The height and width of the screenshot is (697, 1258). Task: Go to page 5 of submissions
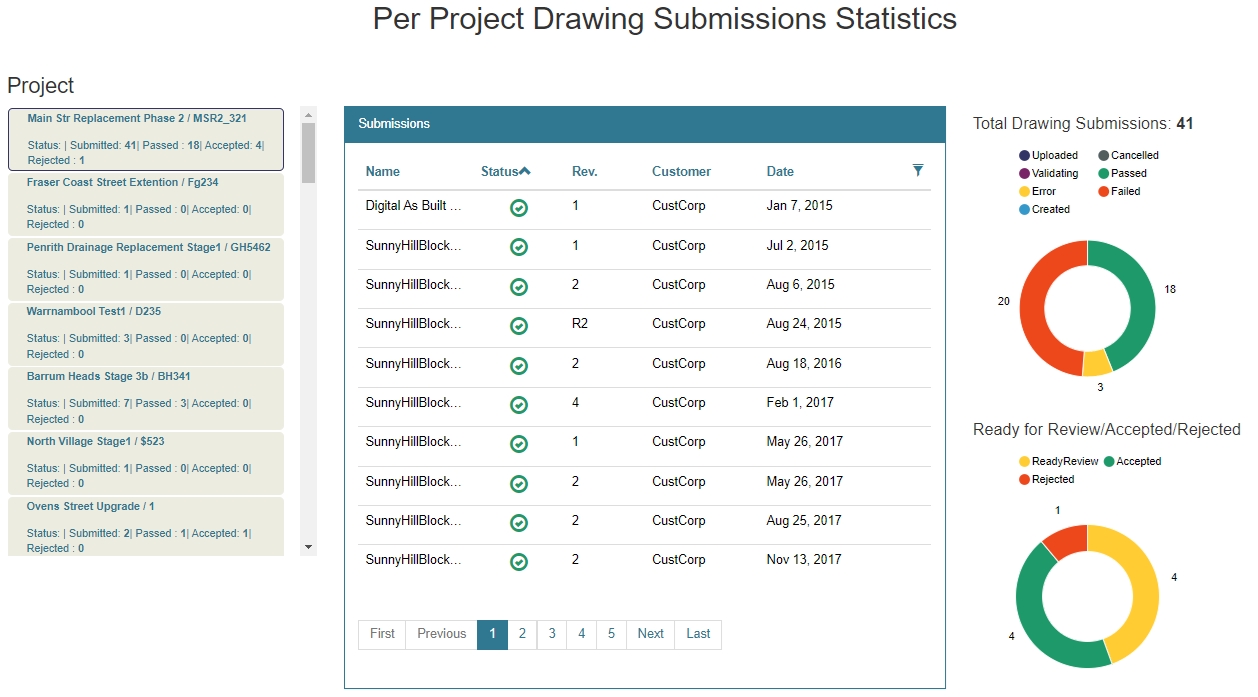[x=611, y=634]
